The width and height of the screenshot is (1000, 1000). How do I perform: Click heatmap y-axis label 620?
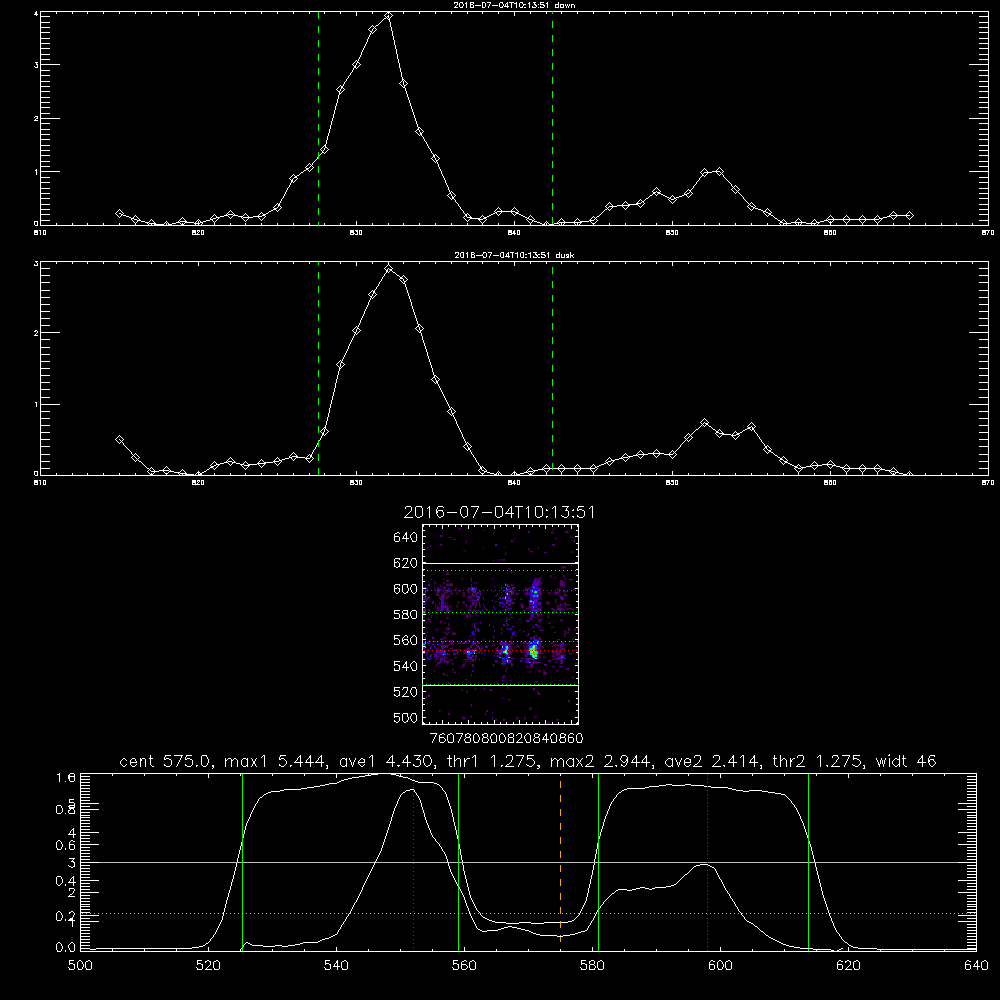click(406, 563)
